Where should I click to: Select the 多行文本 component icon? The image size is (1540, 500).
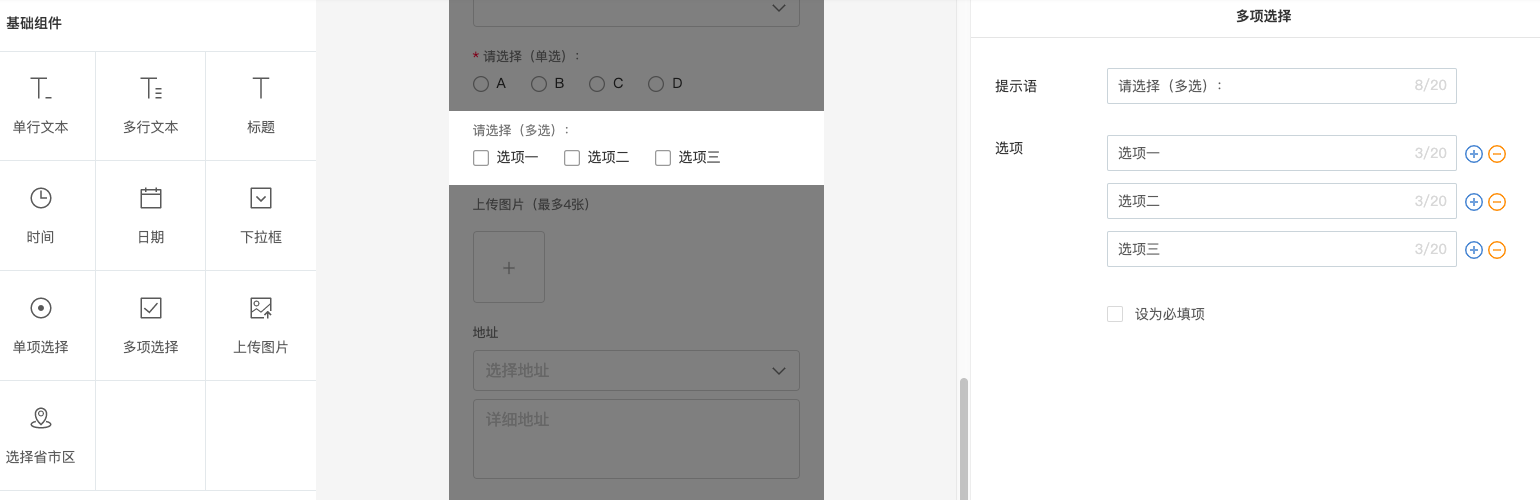click(x=151, y=88)
